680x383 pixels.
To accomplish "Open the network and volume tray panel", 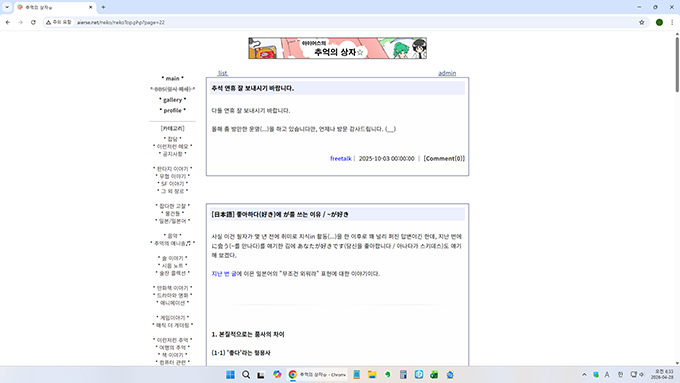I will point(637,375).
